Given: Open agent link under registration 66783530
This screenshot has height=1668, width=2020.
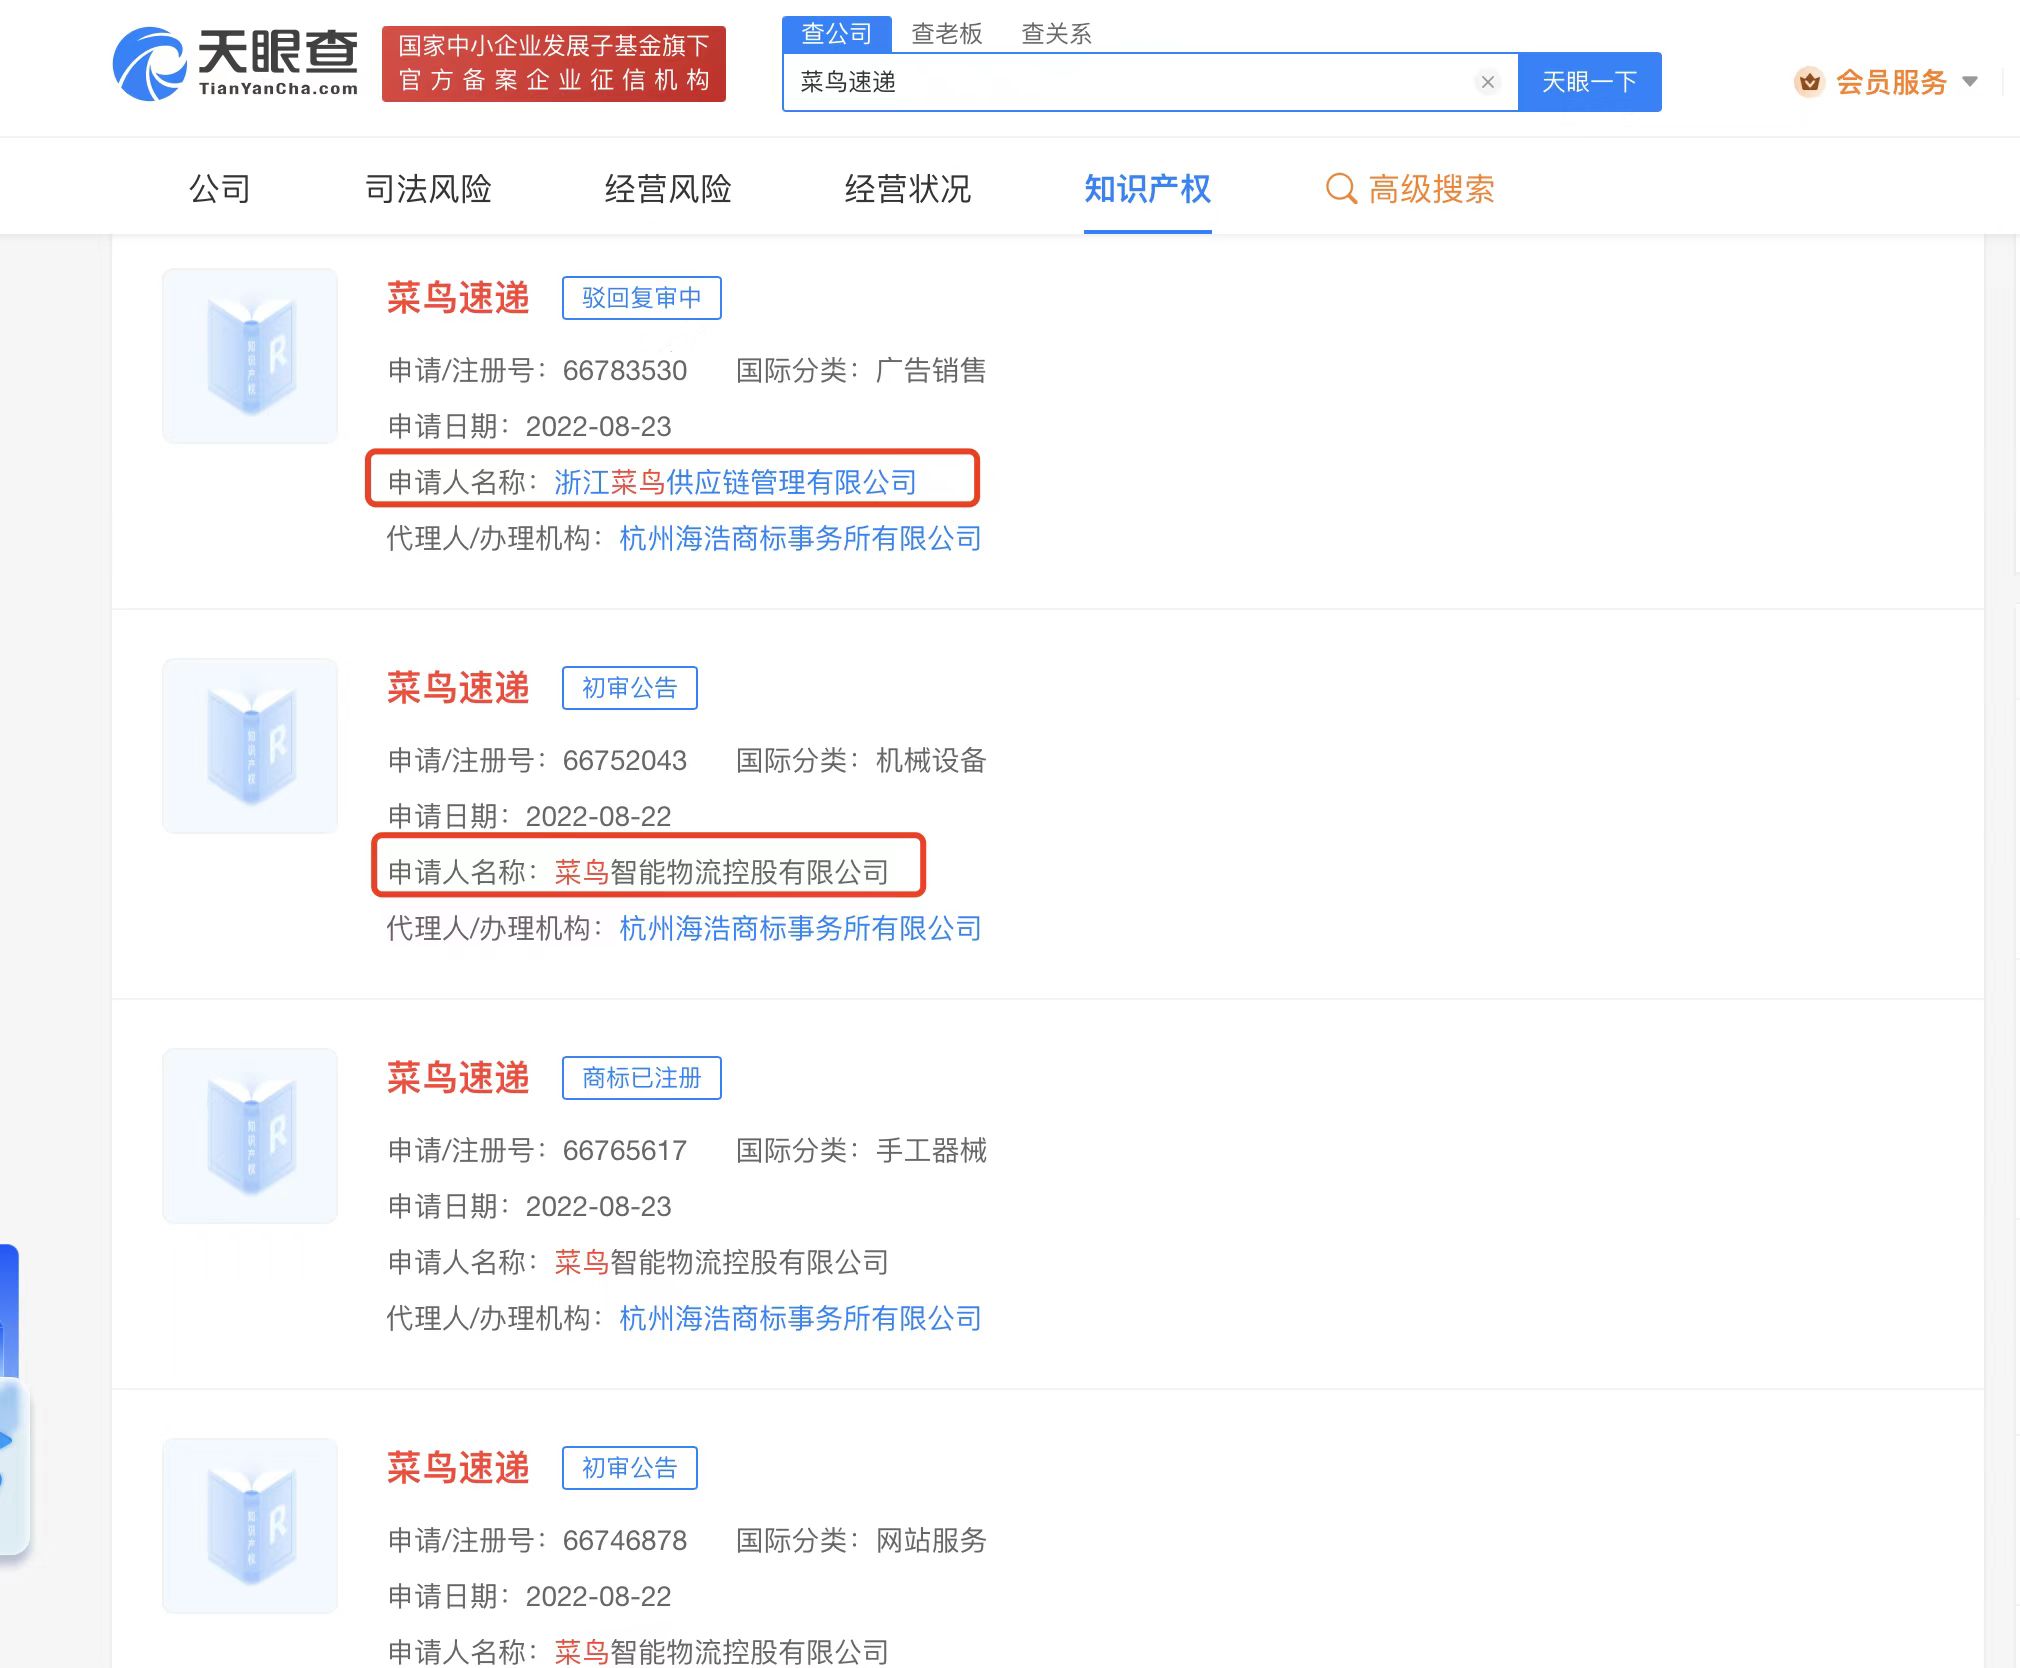Looking at the screenshot, I should click(800, 538).
